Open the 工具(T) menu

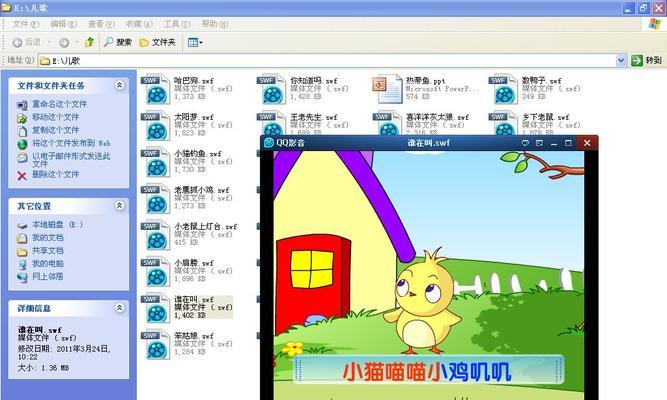click(177, 24)
